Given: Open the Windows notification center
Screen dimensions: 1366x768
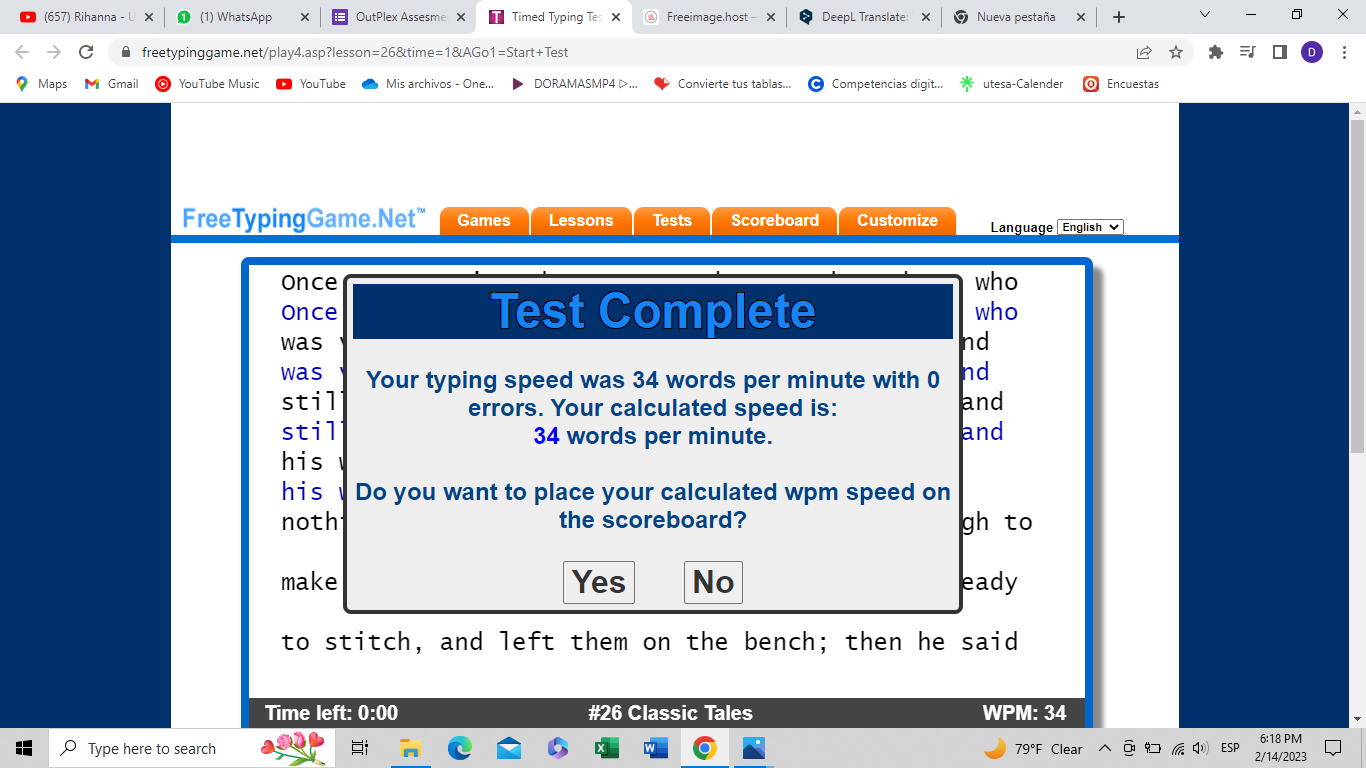Looking at the screenshot, I should pos(1332,748).
